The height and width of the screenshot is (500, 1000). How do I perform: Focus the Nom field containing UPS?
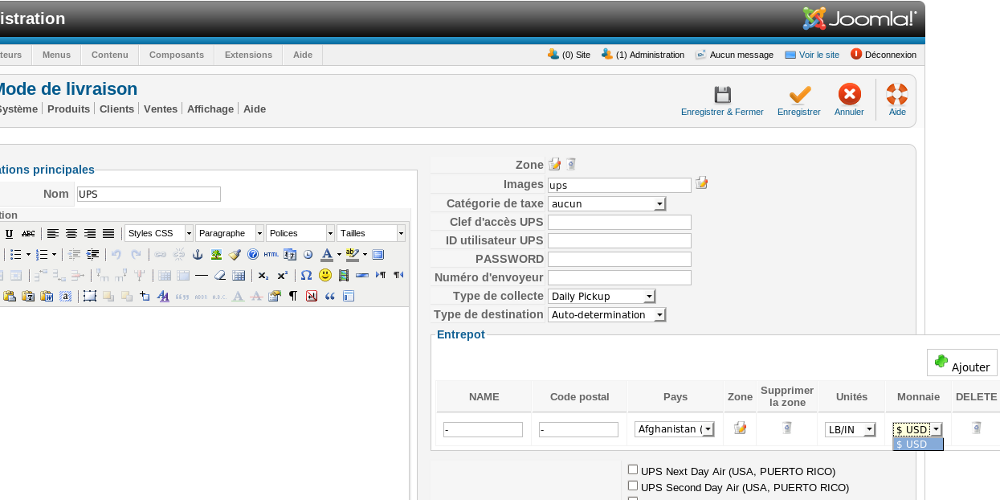click(149, 195)
